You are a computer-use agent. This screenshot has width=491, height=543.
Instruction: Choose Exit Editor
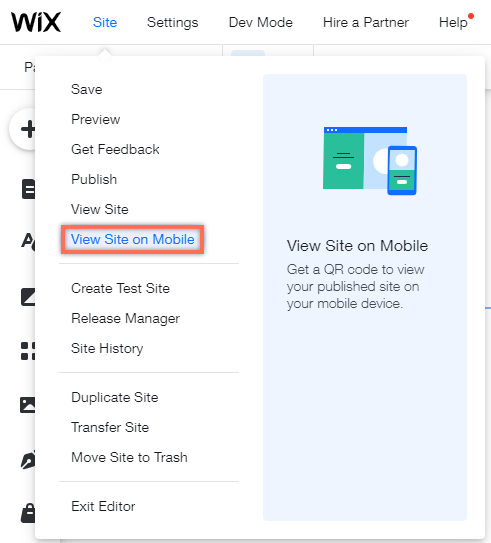[103, 506]
